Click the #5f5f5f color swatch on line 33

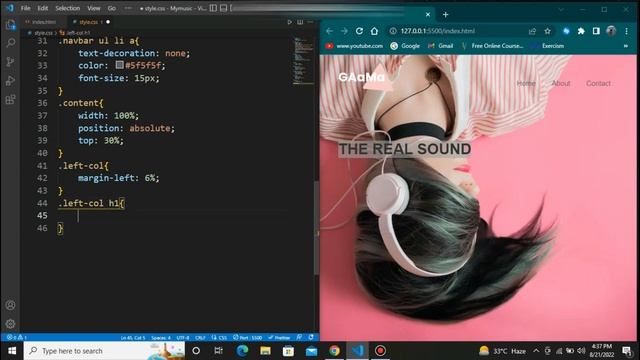[120, 65]
